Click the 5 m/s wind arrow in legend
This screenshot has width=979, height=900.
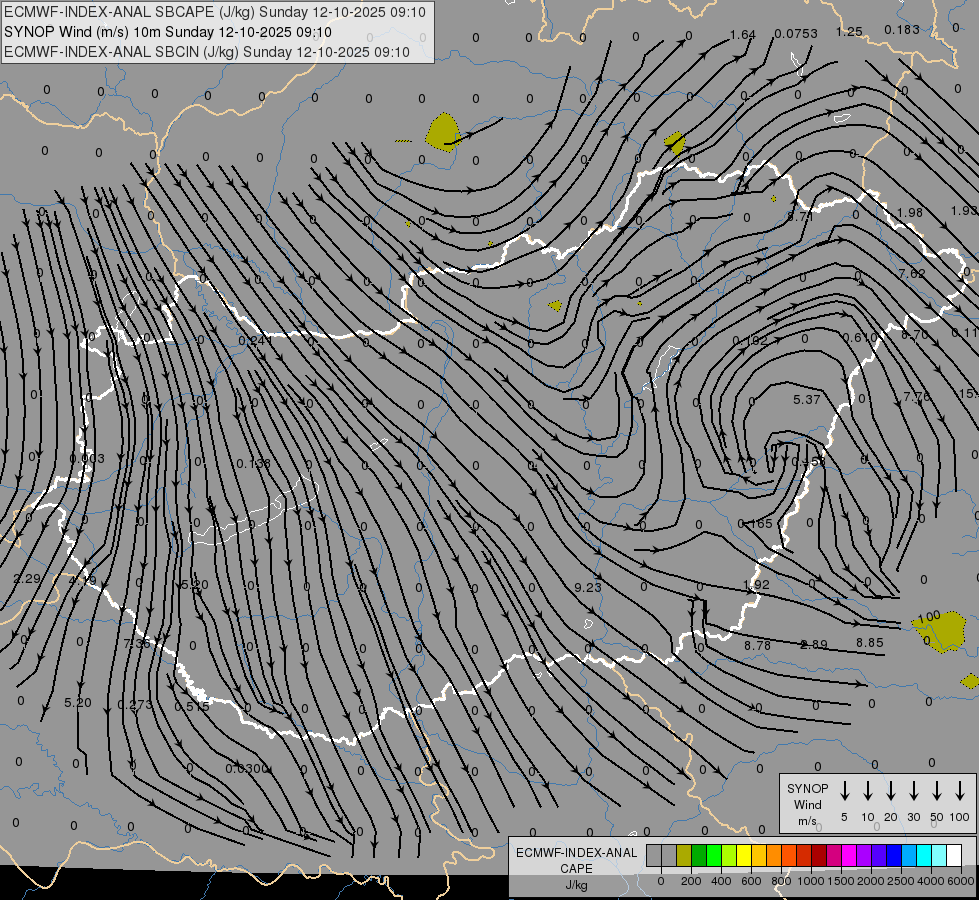(844, 791)
